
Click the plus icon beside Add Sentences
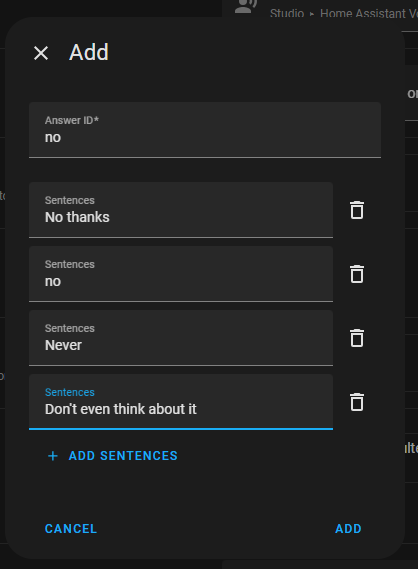pos(53,456)
